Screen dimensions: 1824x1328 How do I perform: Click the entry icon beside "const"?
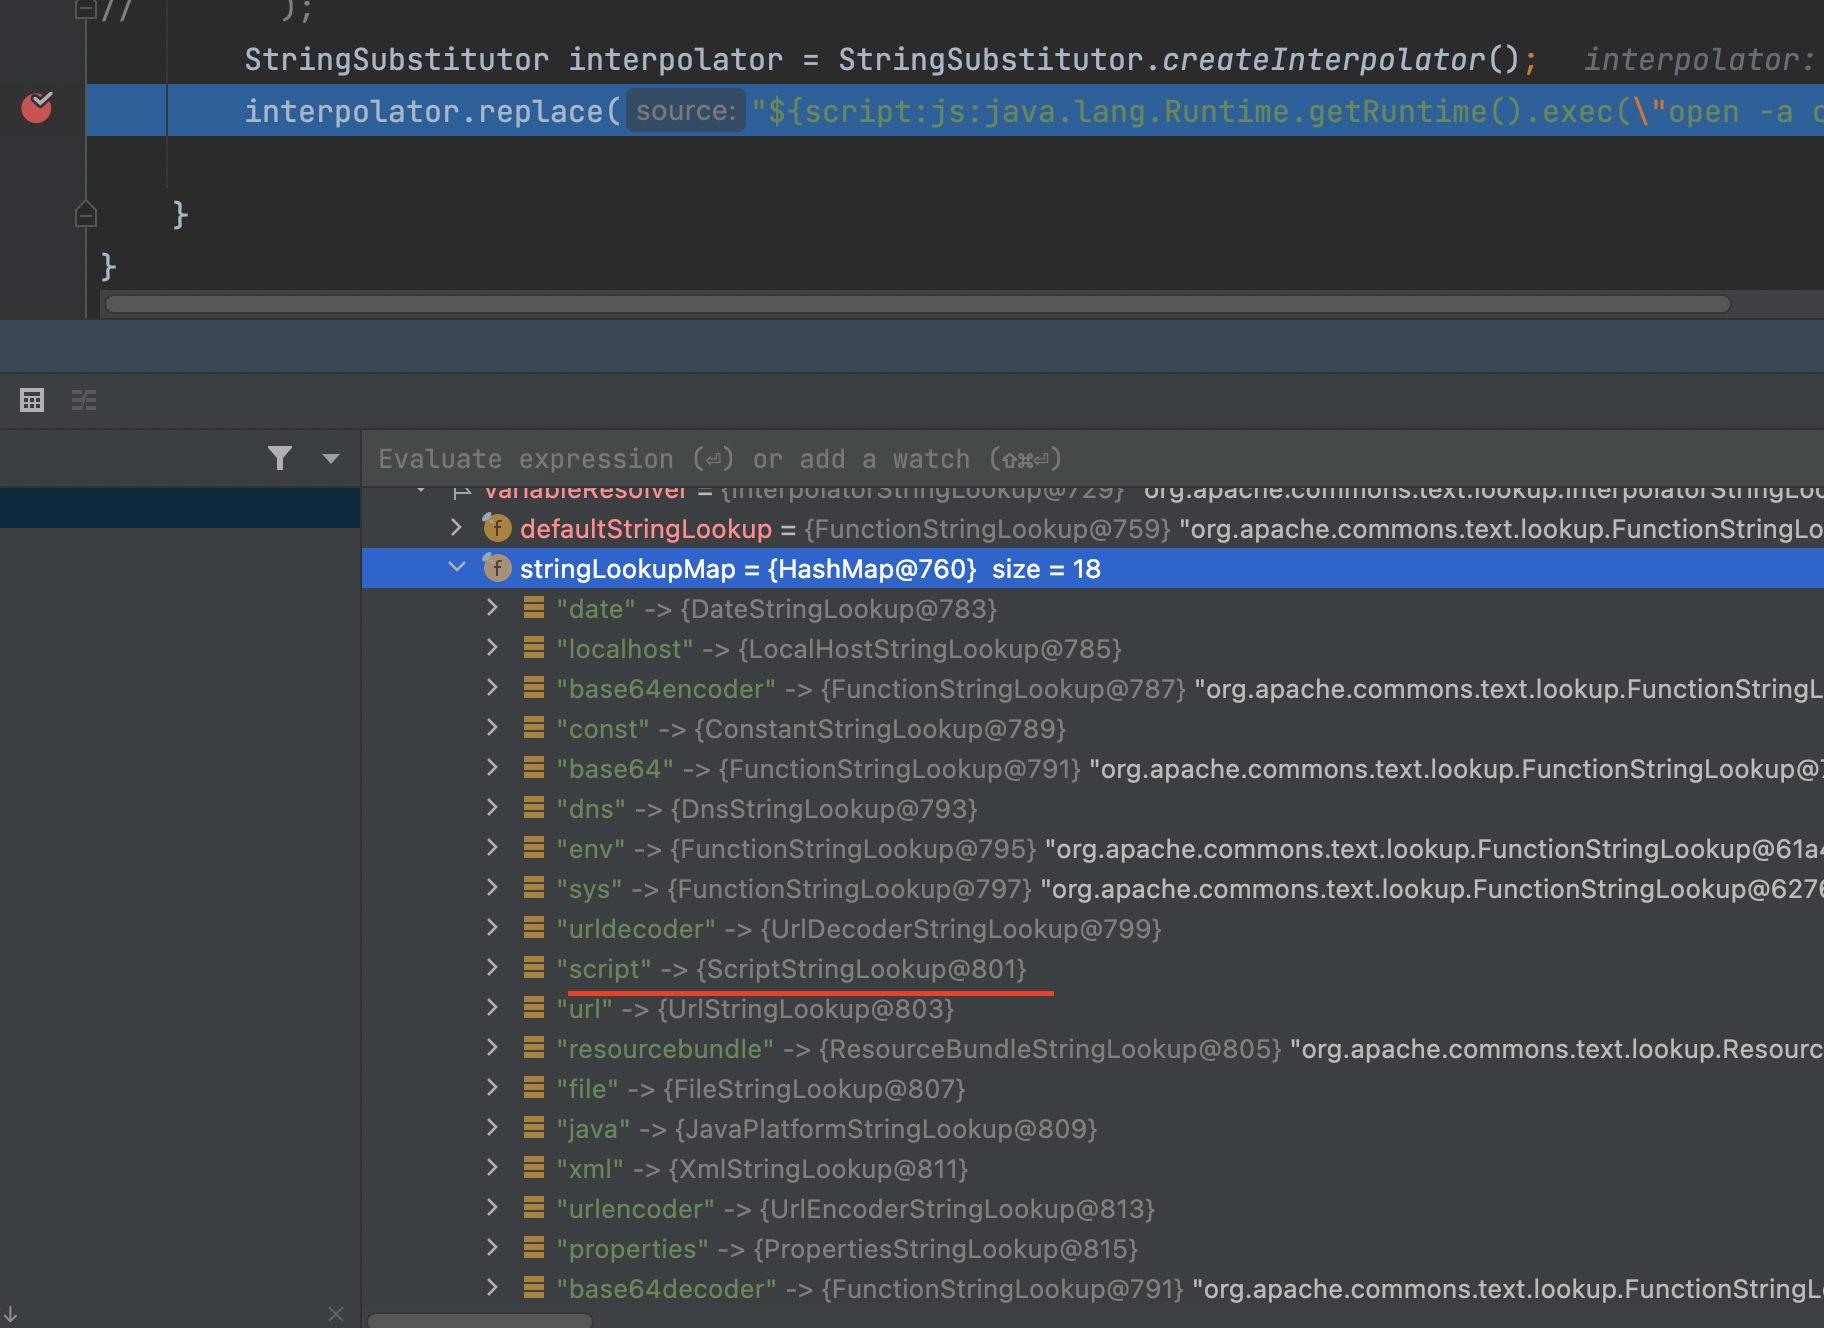[534, 727]
